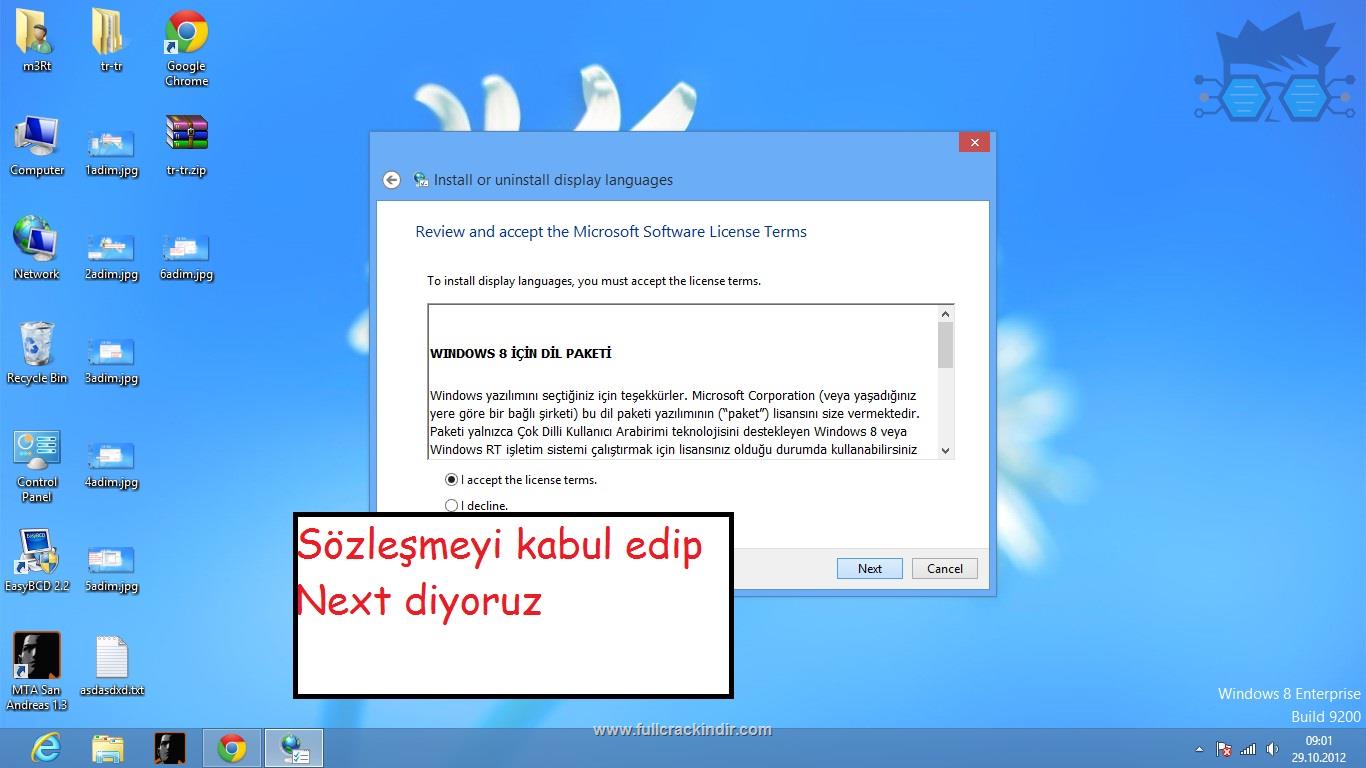Open File Explorer from the taskbar
This screenshot has height=768, width=1366.
[108, 748]
